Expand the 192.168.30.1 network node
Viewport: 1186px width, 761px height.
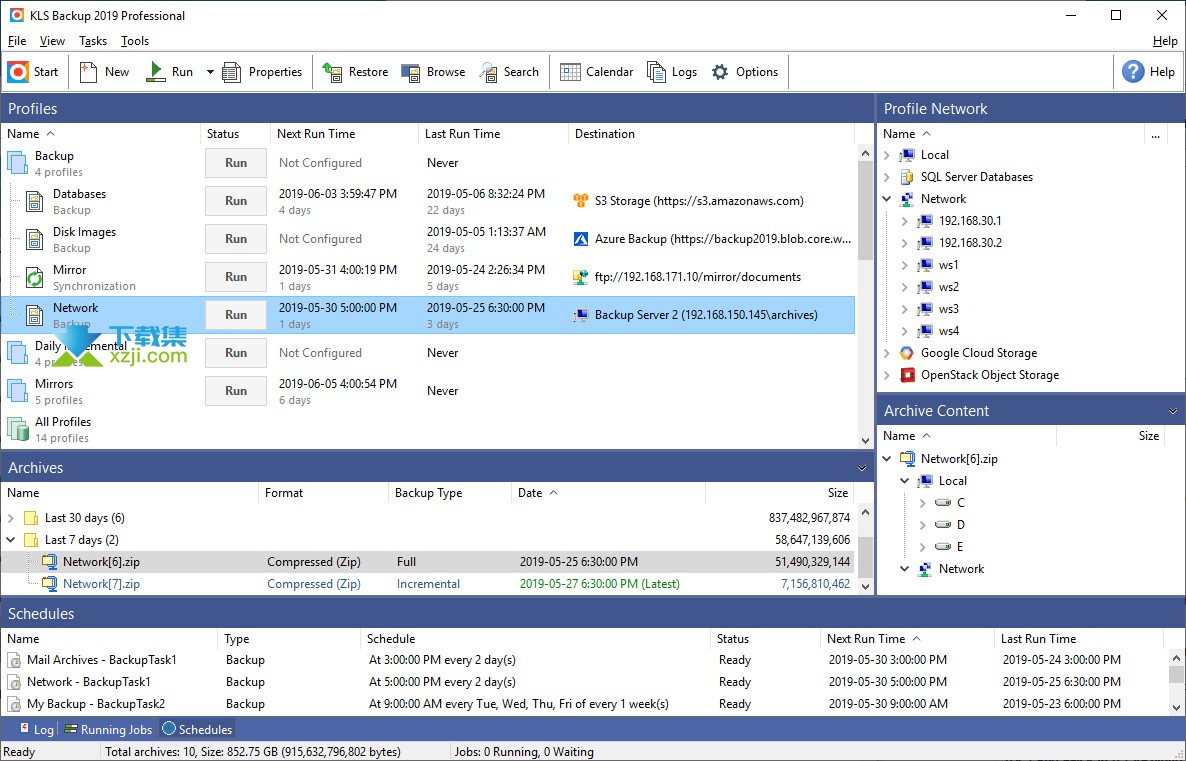pos(905,221)
